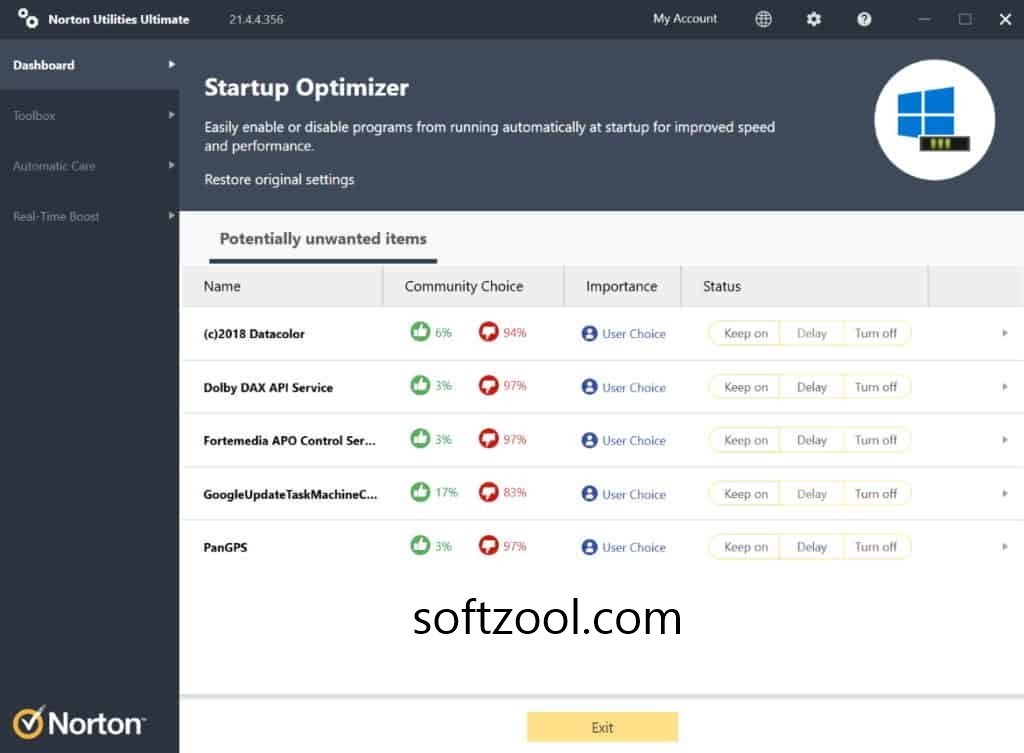Choose Keep on for PanGPS
This screenshot has width=1024, height=753.
pos(745,547)
